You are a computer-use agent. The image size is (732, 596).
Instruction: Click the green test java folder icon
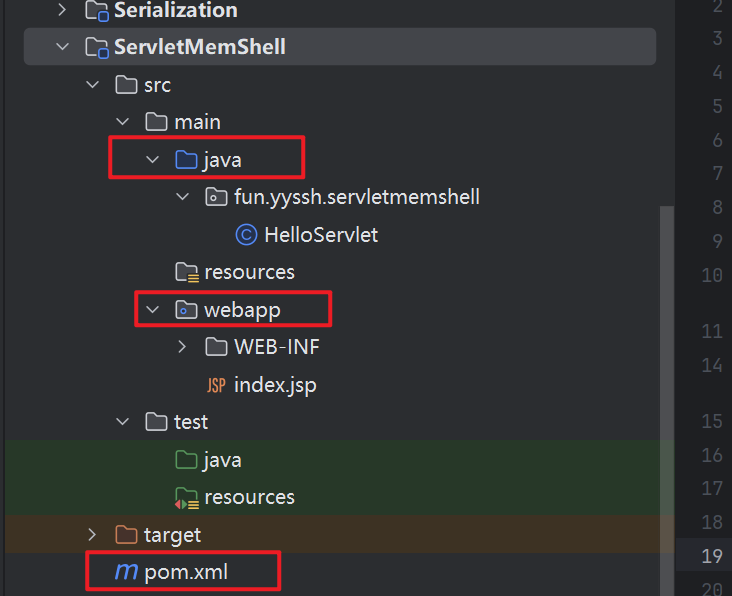click(x=186, y=460)
